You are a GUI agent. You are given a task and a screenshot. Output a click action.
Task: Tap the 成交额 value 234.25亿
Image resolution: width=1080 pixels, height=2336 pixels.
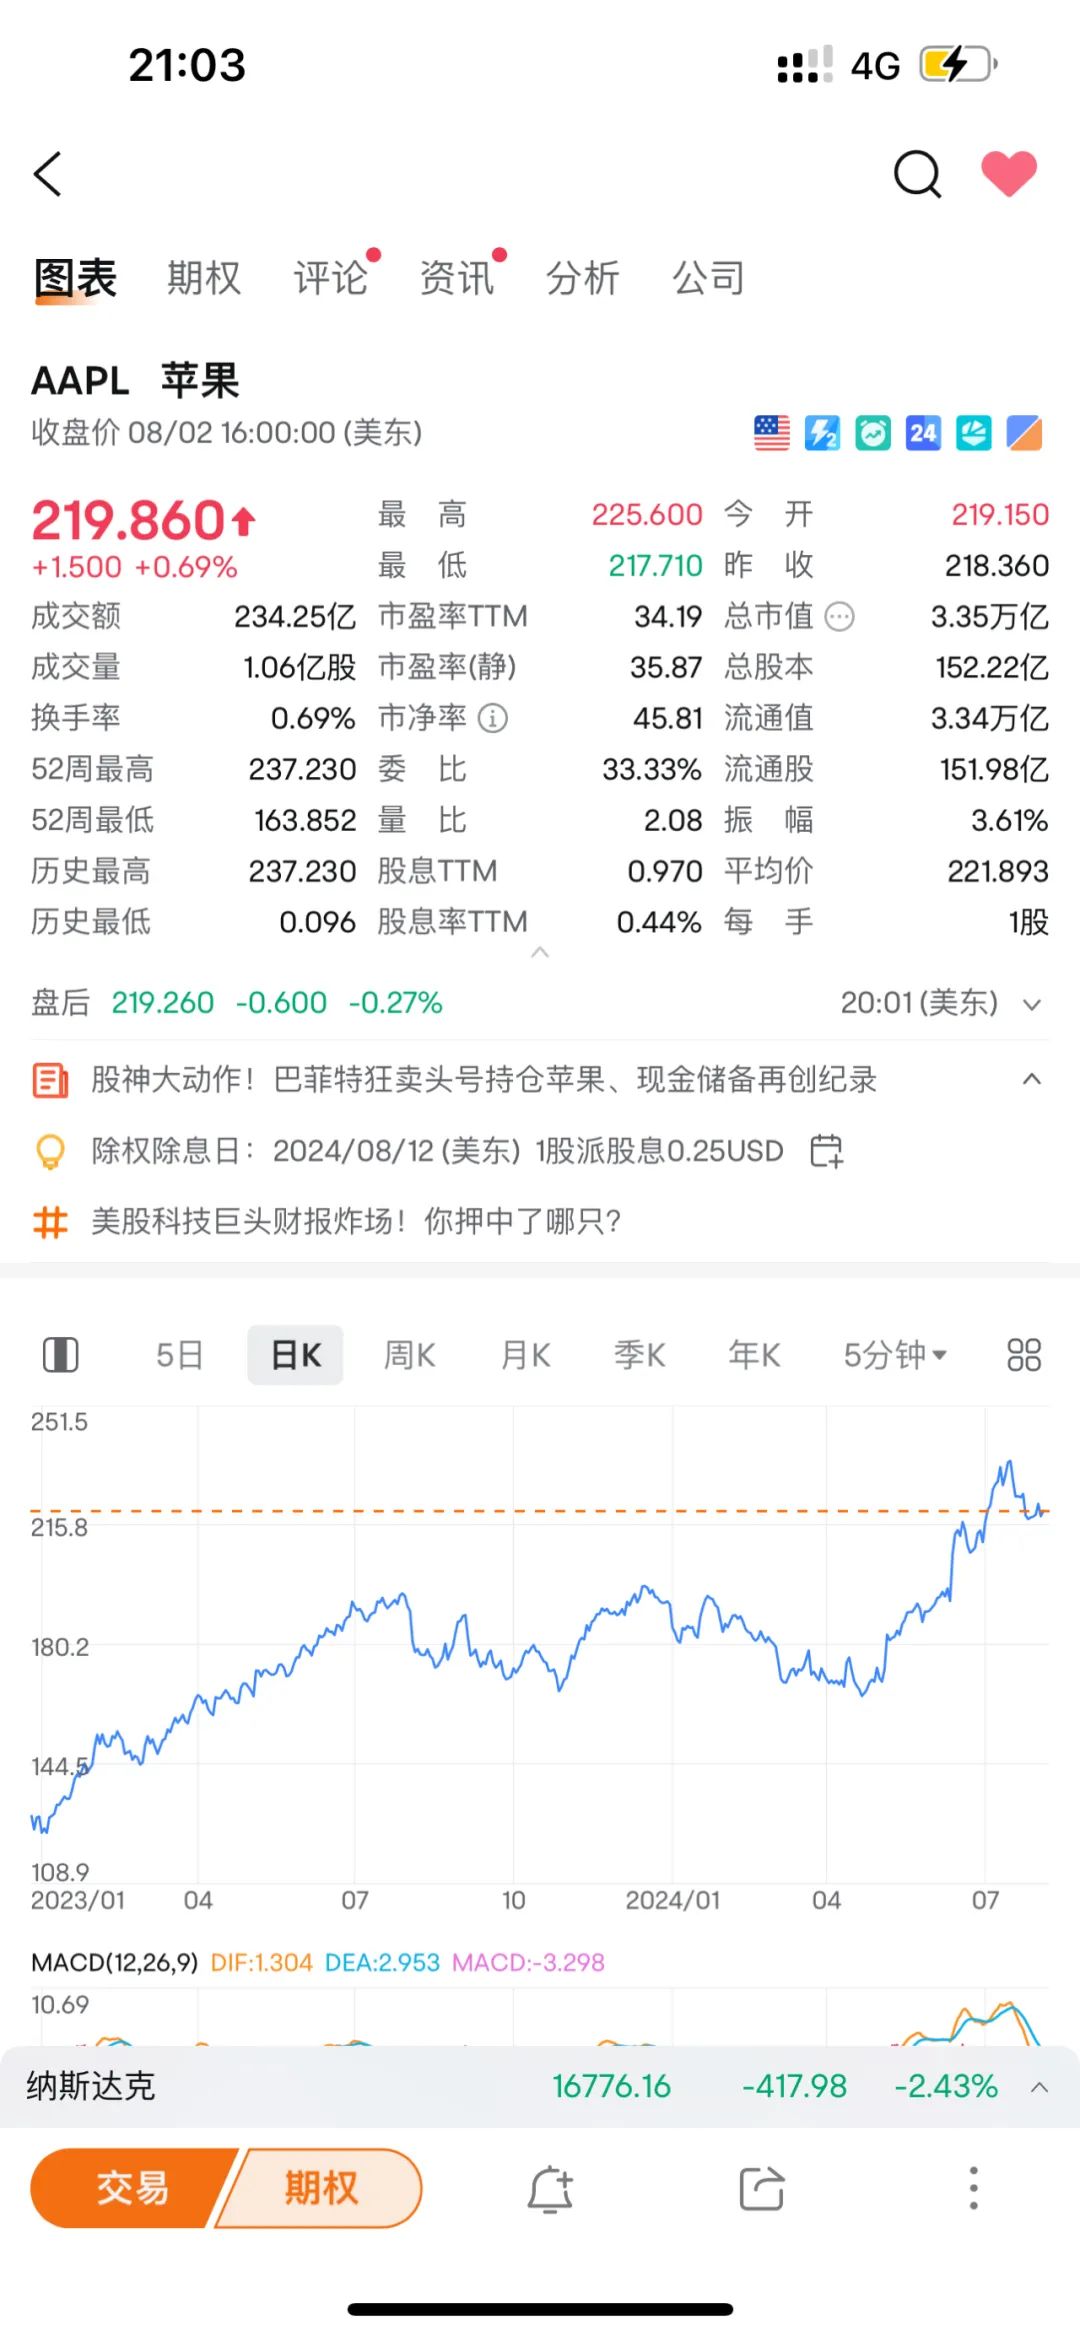pyautogui.click(x=295, y=617)
